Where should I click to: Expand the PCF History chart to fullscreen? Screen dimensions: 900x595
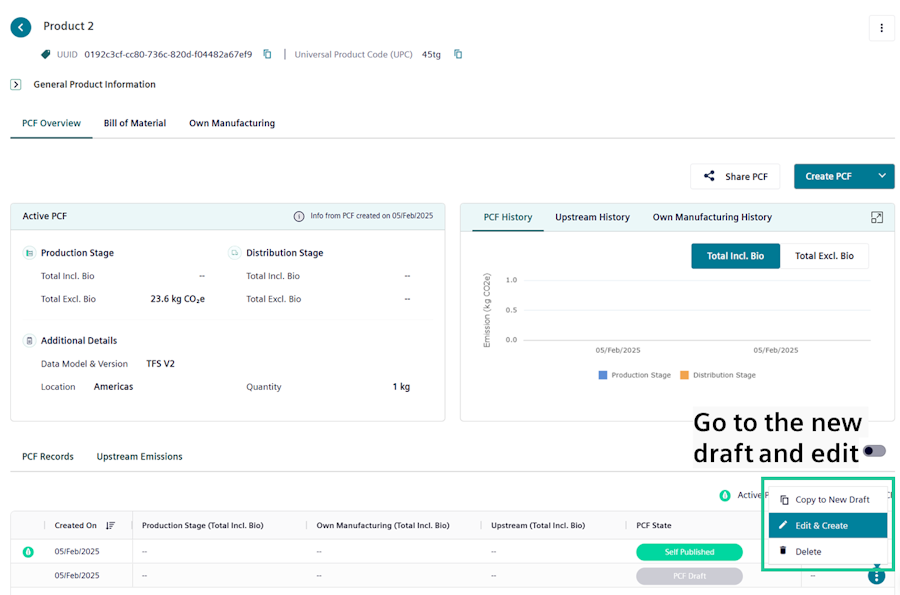click(x=877, y=217)
